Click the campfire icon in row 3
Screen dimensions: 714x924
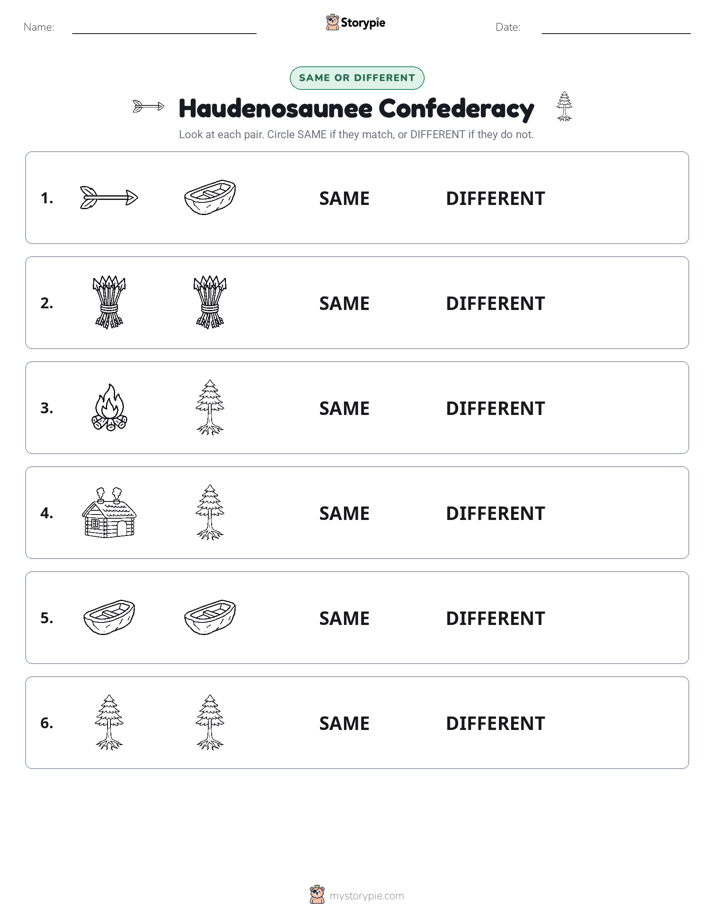109,407
